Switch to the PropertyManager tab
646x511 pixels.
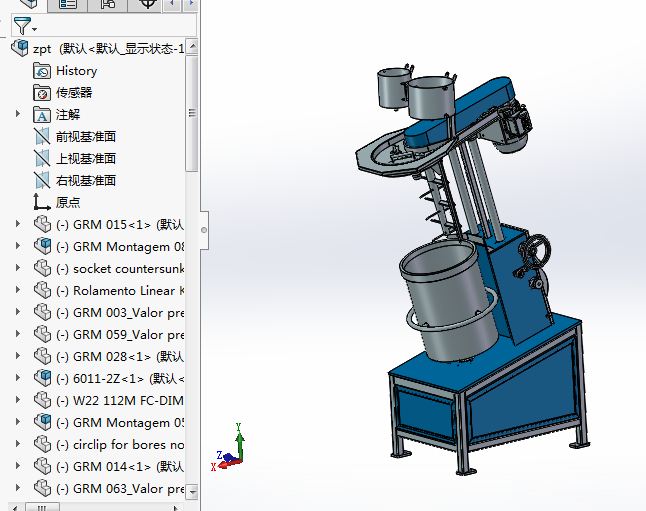point(68,5)
